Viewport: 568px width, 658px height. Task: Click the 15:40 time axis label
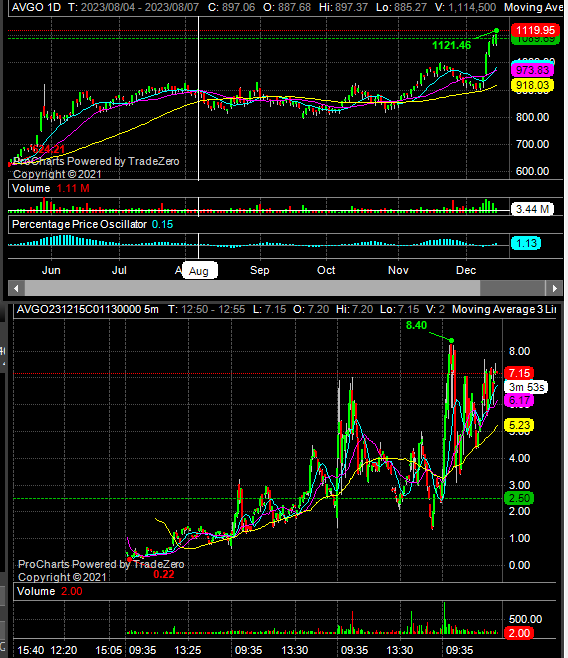(x=31, y=650)
